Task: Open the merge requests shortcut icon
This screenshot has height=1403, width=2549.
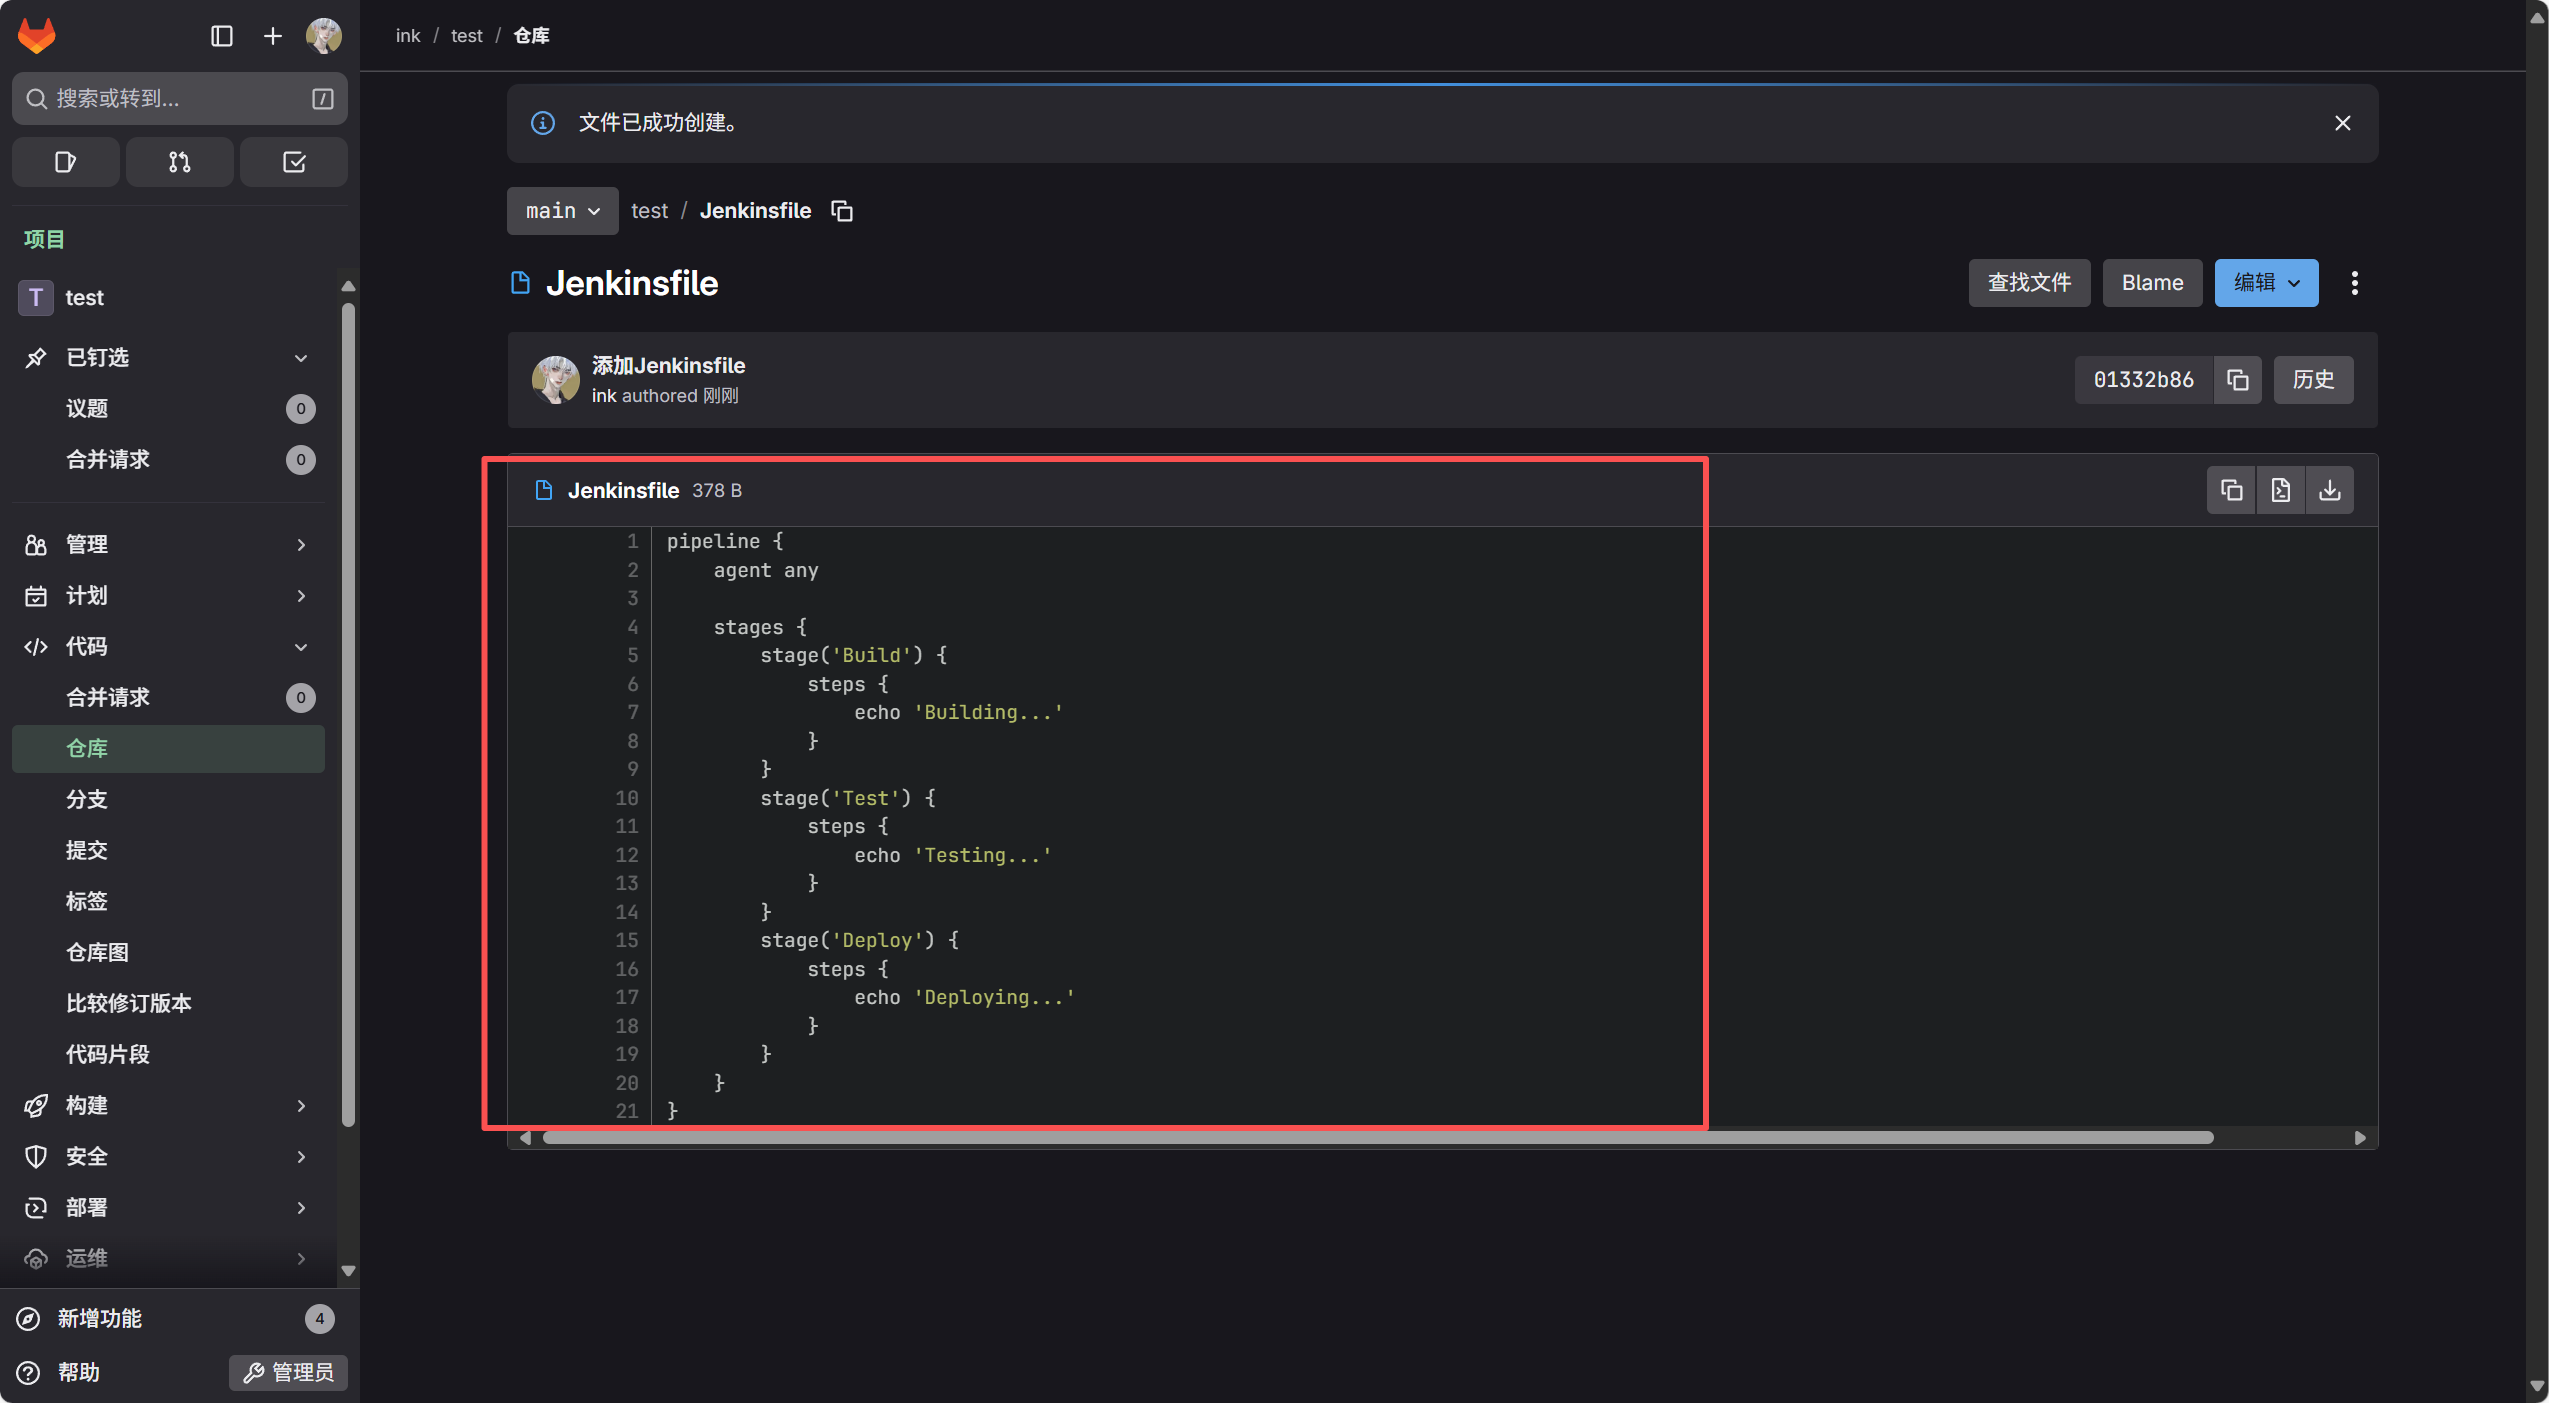Action: pyautogui.click(x=179, y=162)
